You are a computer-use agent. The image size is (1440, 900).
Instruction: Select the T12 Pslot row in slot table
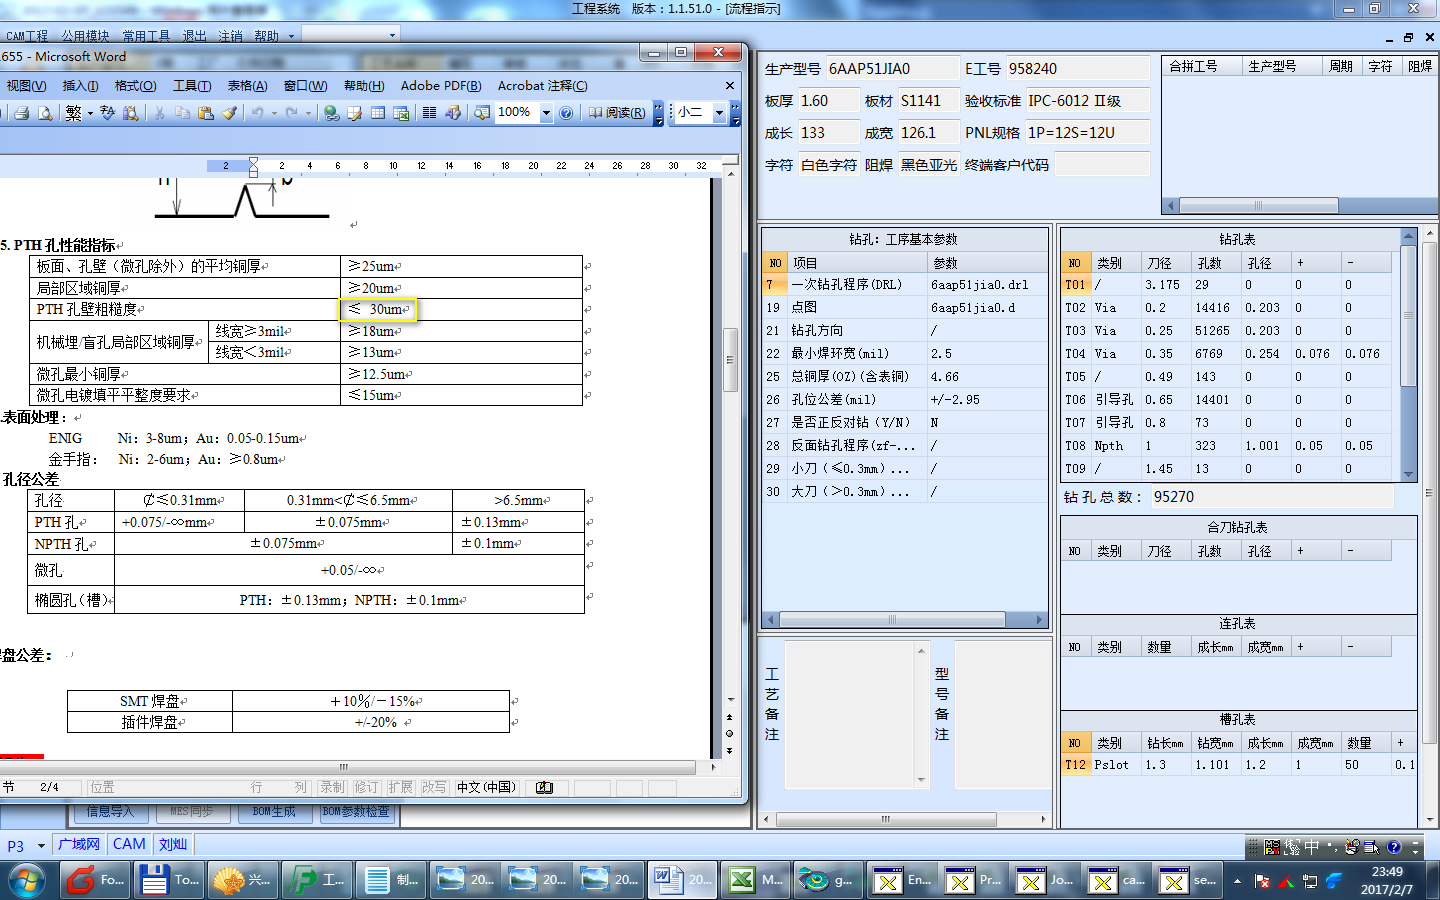tap(1239, 765)
